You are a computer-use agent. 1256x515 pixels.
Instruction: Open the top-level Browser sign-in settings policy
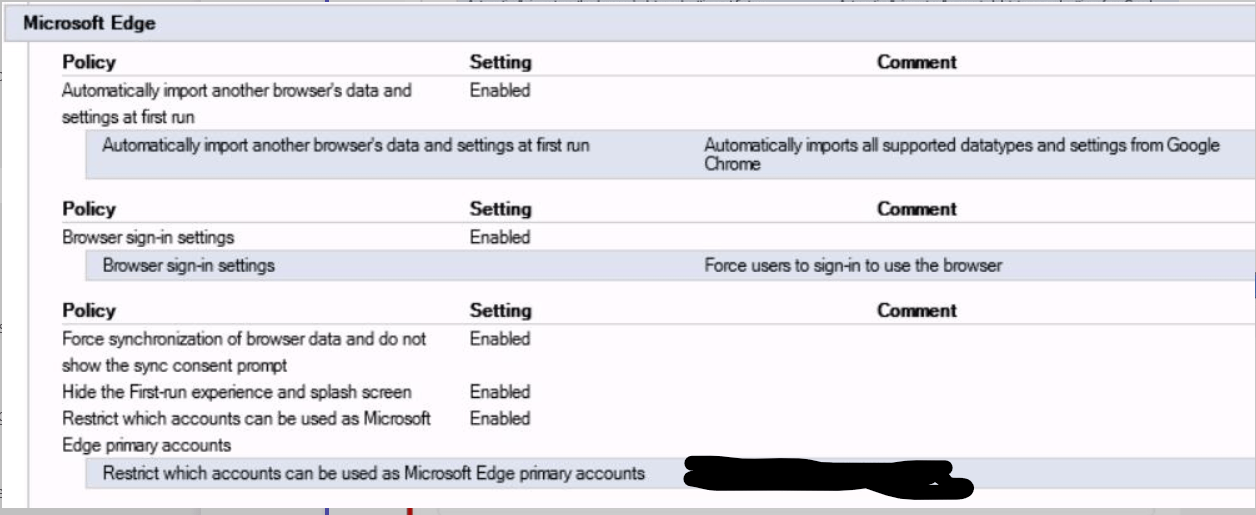click(x=148, y=238)
